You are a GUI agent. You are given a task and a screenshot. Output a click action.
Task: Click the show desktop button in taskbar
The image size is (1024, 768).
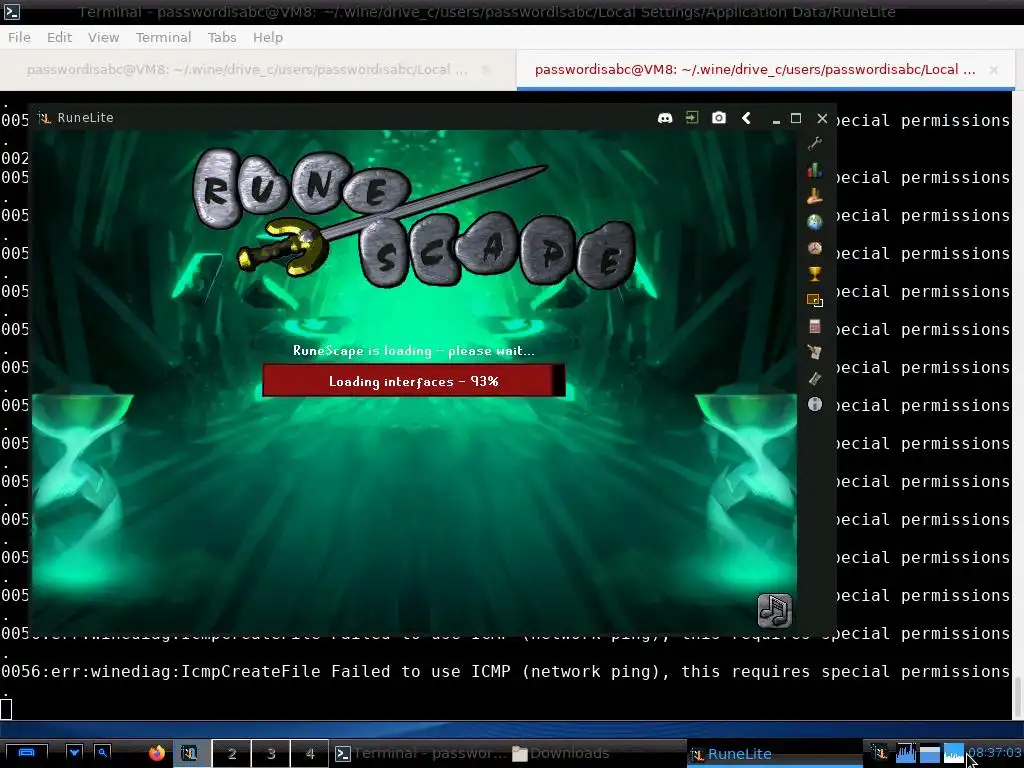[x=26, y=753]
